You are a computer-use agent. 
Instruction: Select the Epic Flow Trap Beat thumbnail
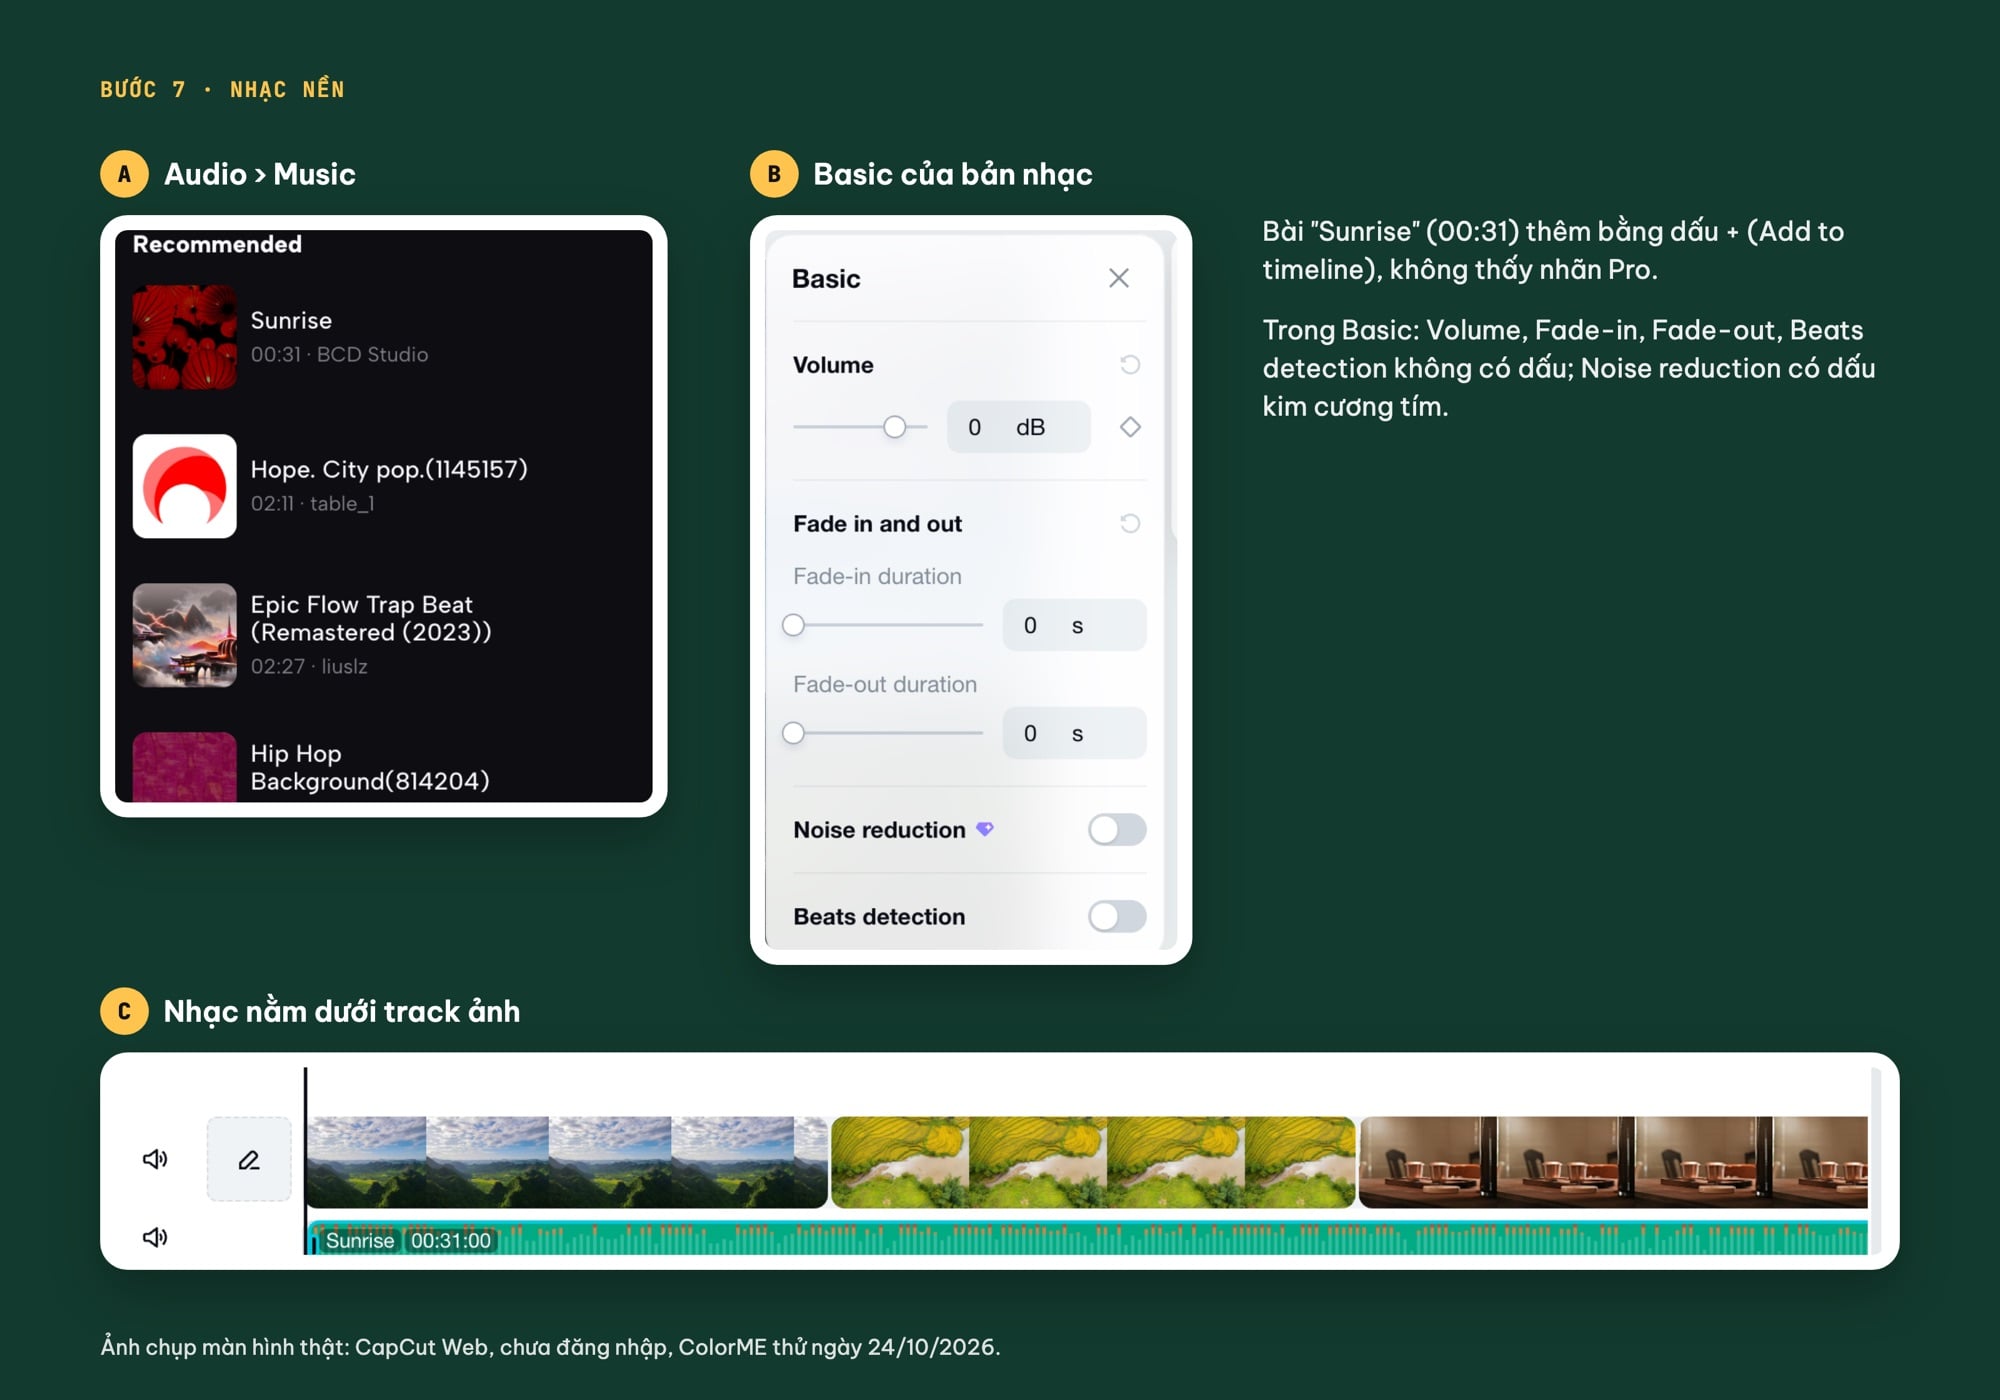click(185, 635)
